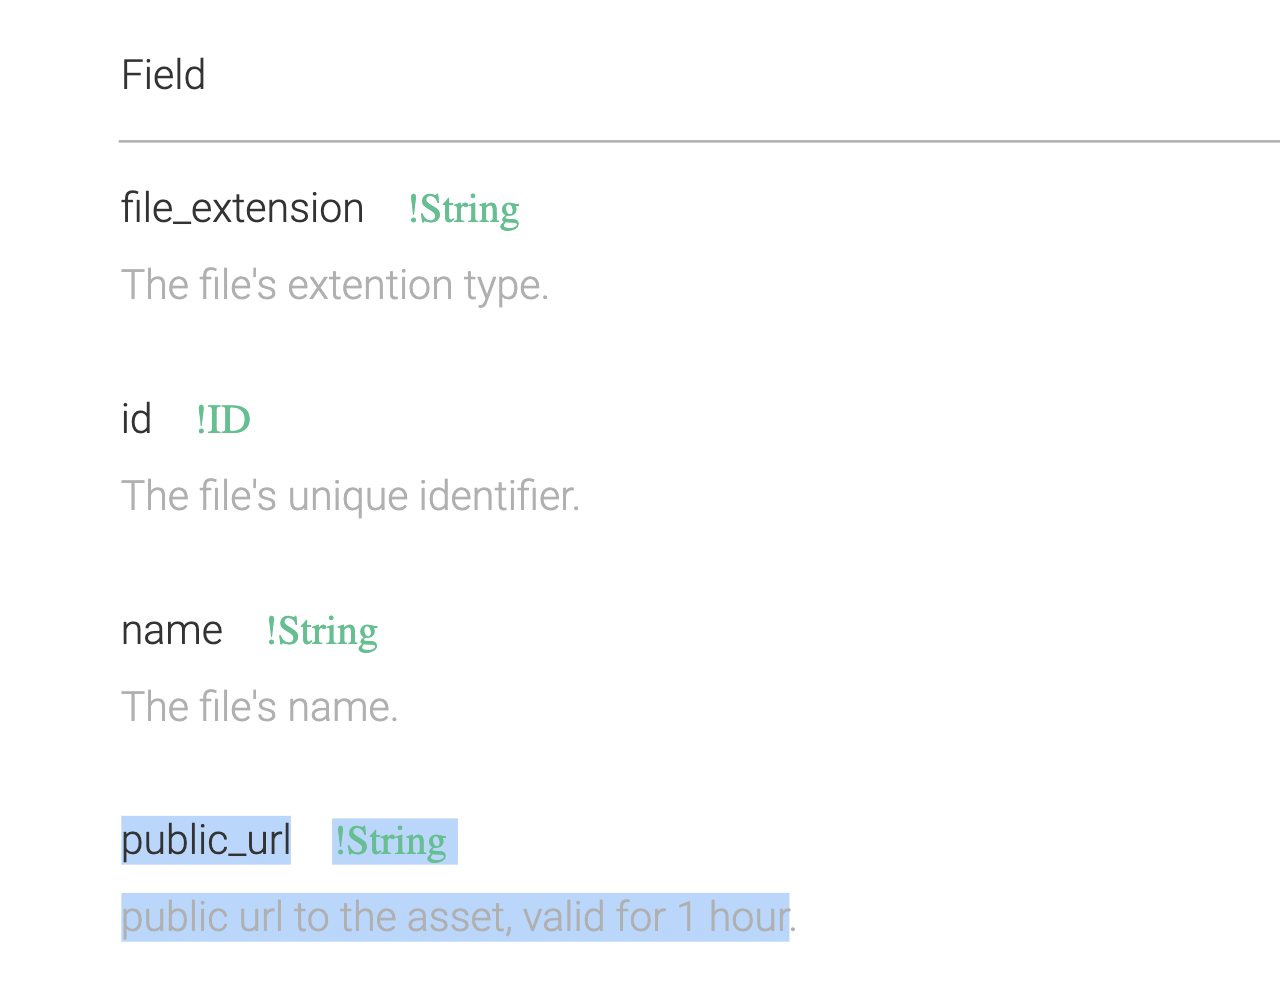Click "The file's name." description text
The width and height of the screenshot is (1280, 1002).
[260, 707]
